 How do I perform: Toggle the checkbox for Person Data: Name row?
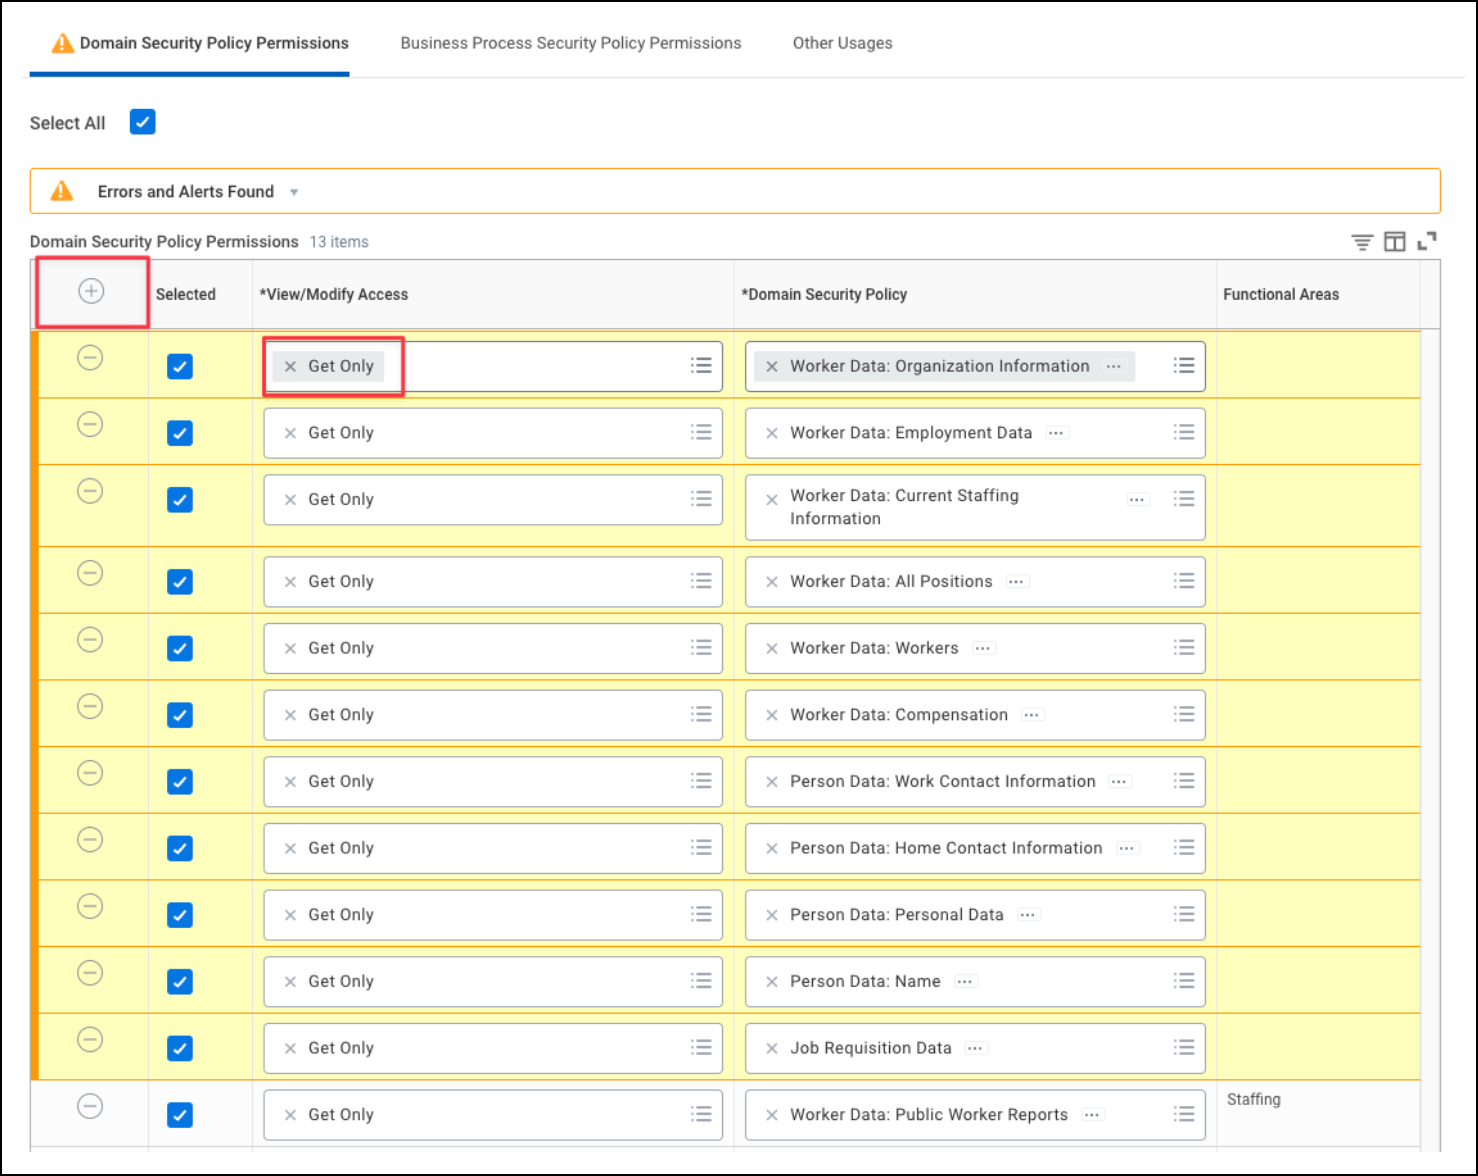[x=179, y=981]
